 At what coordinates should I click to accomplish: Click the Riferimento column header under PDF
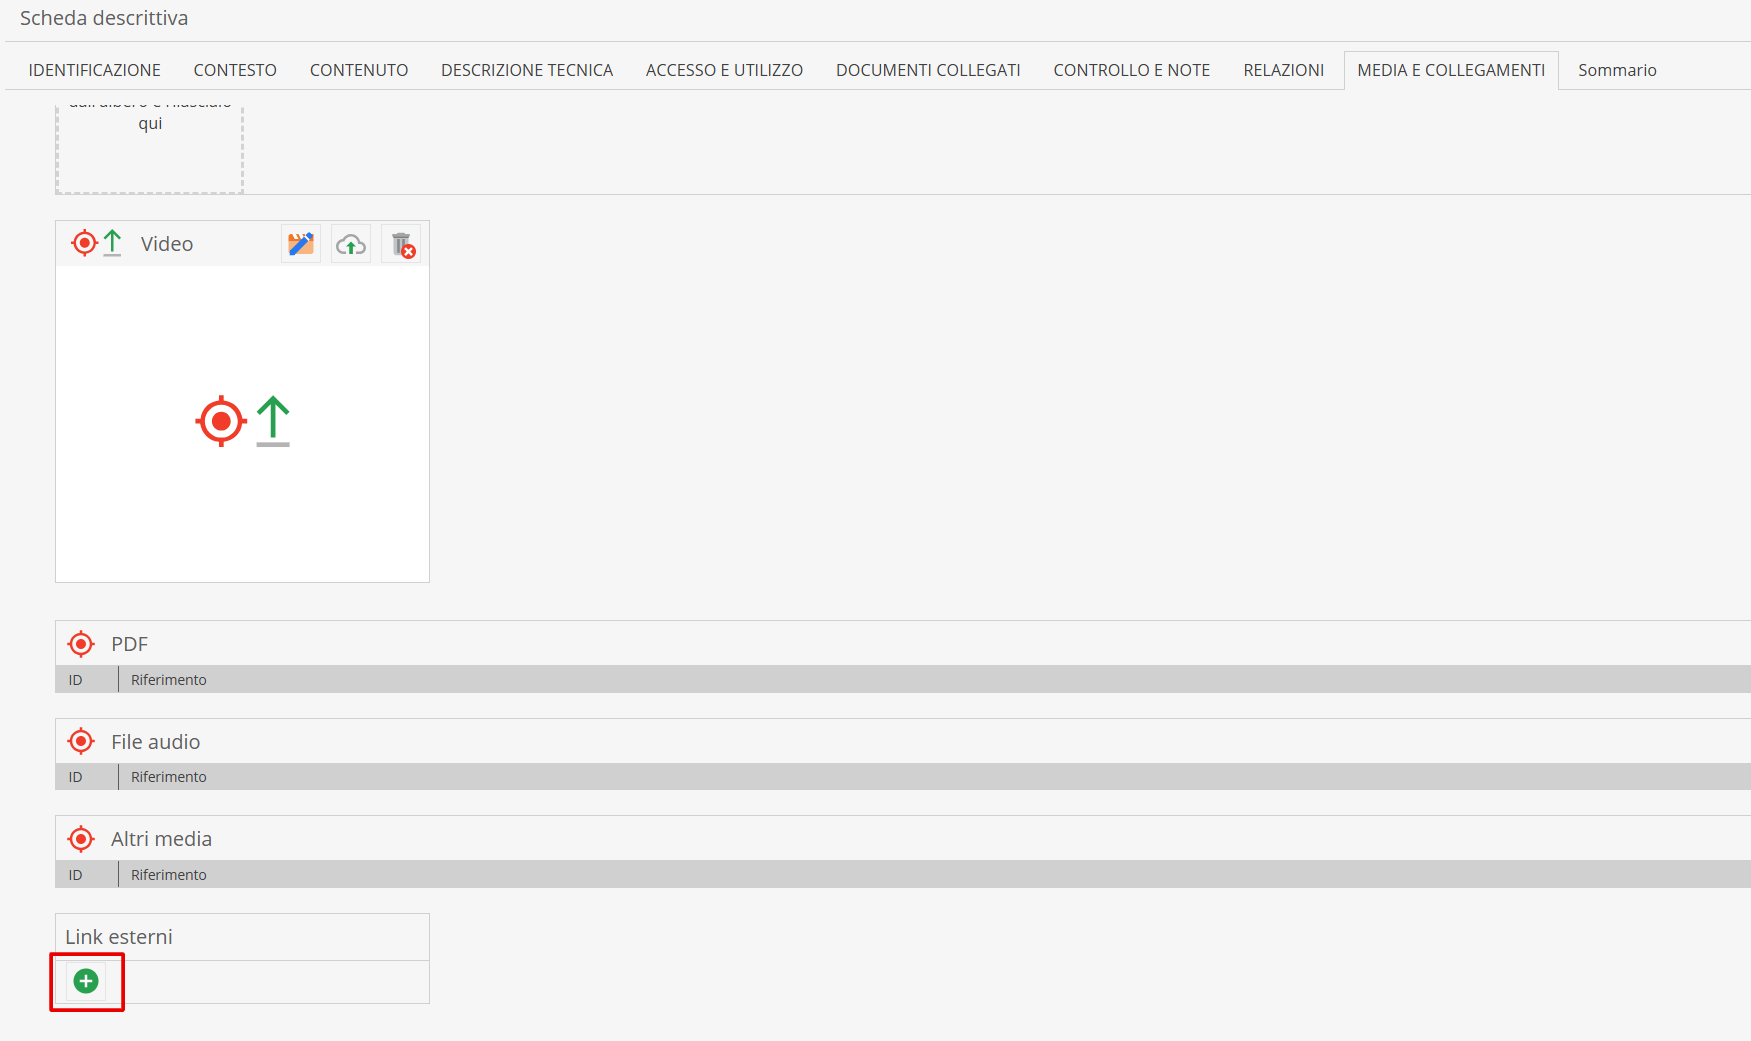click(169, 680)
